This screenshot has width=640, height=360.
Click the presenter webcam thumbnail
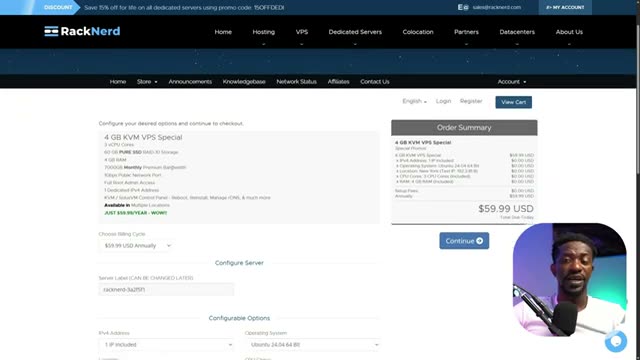569,280
